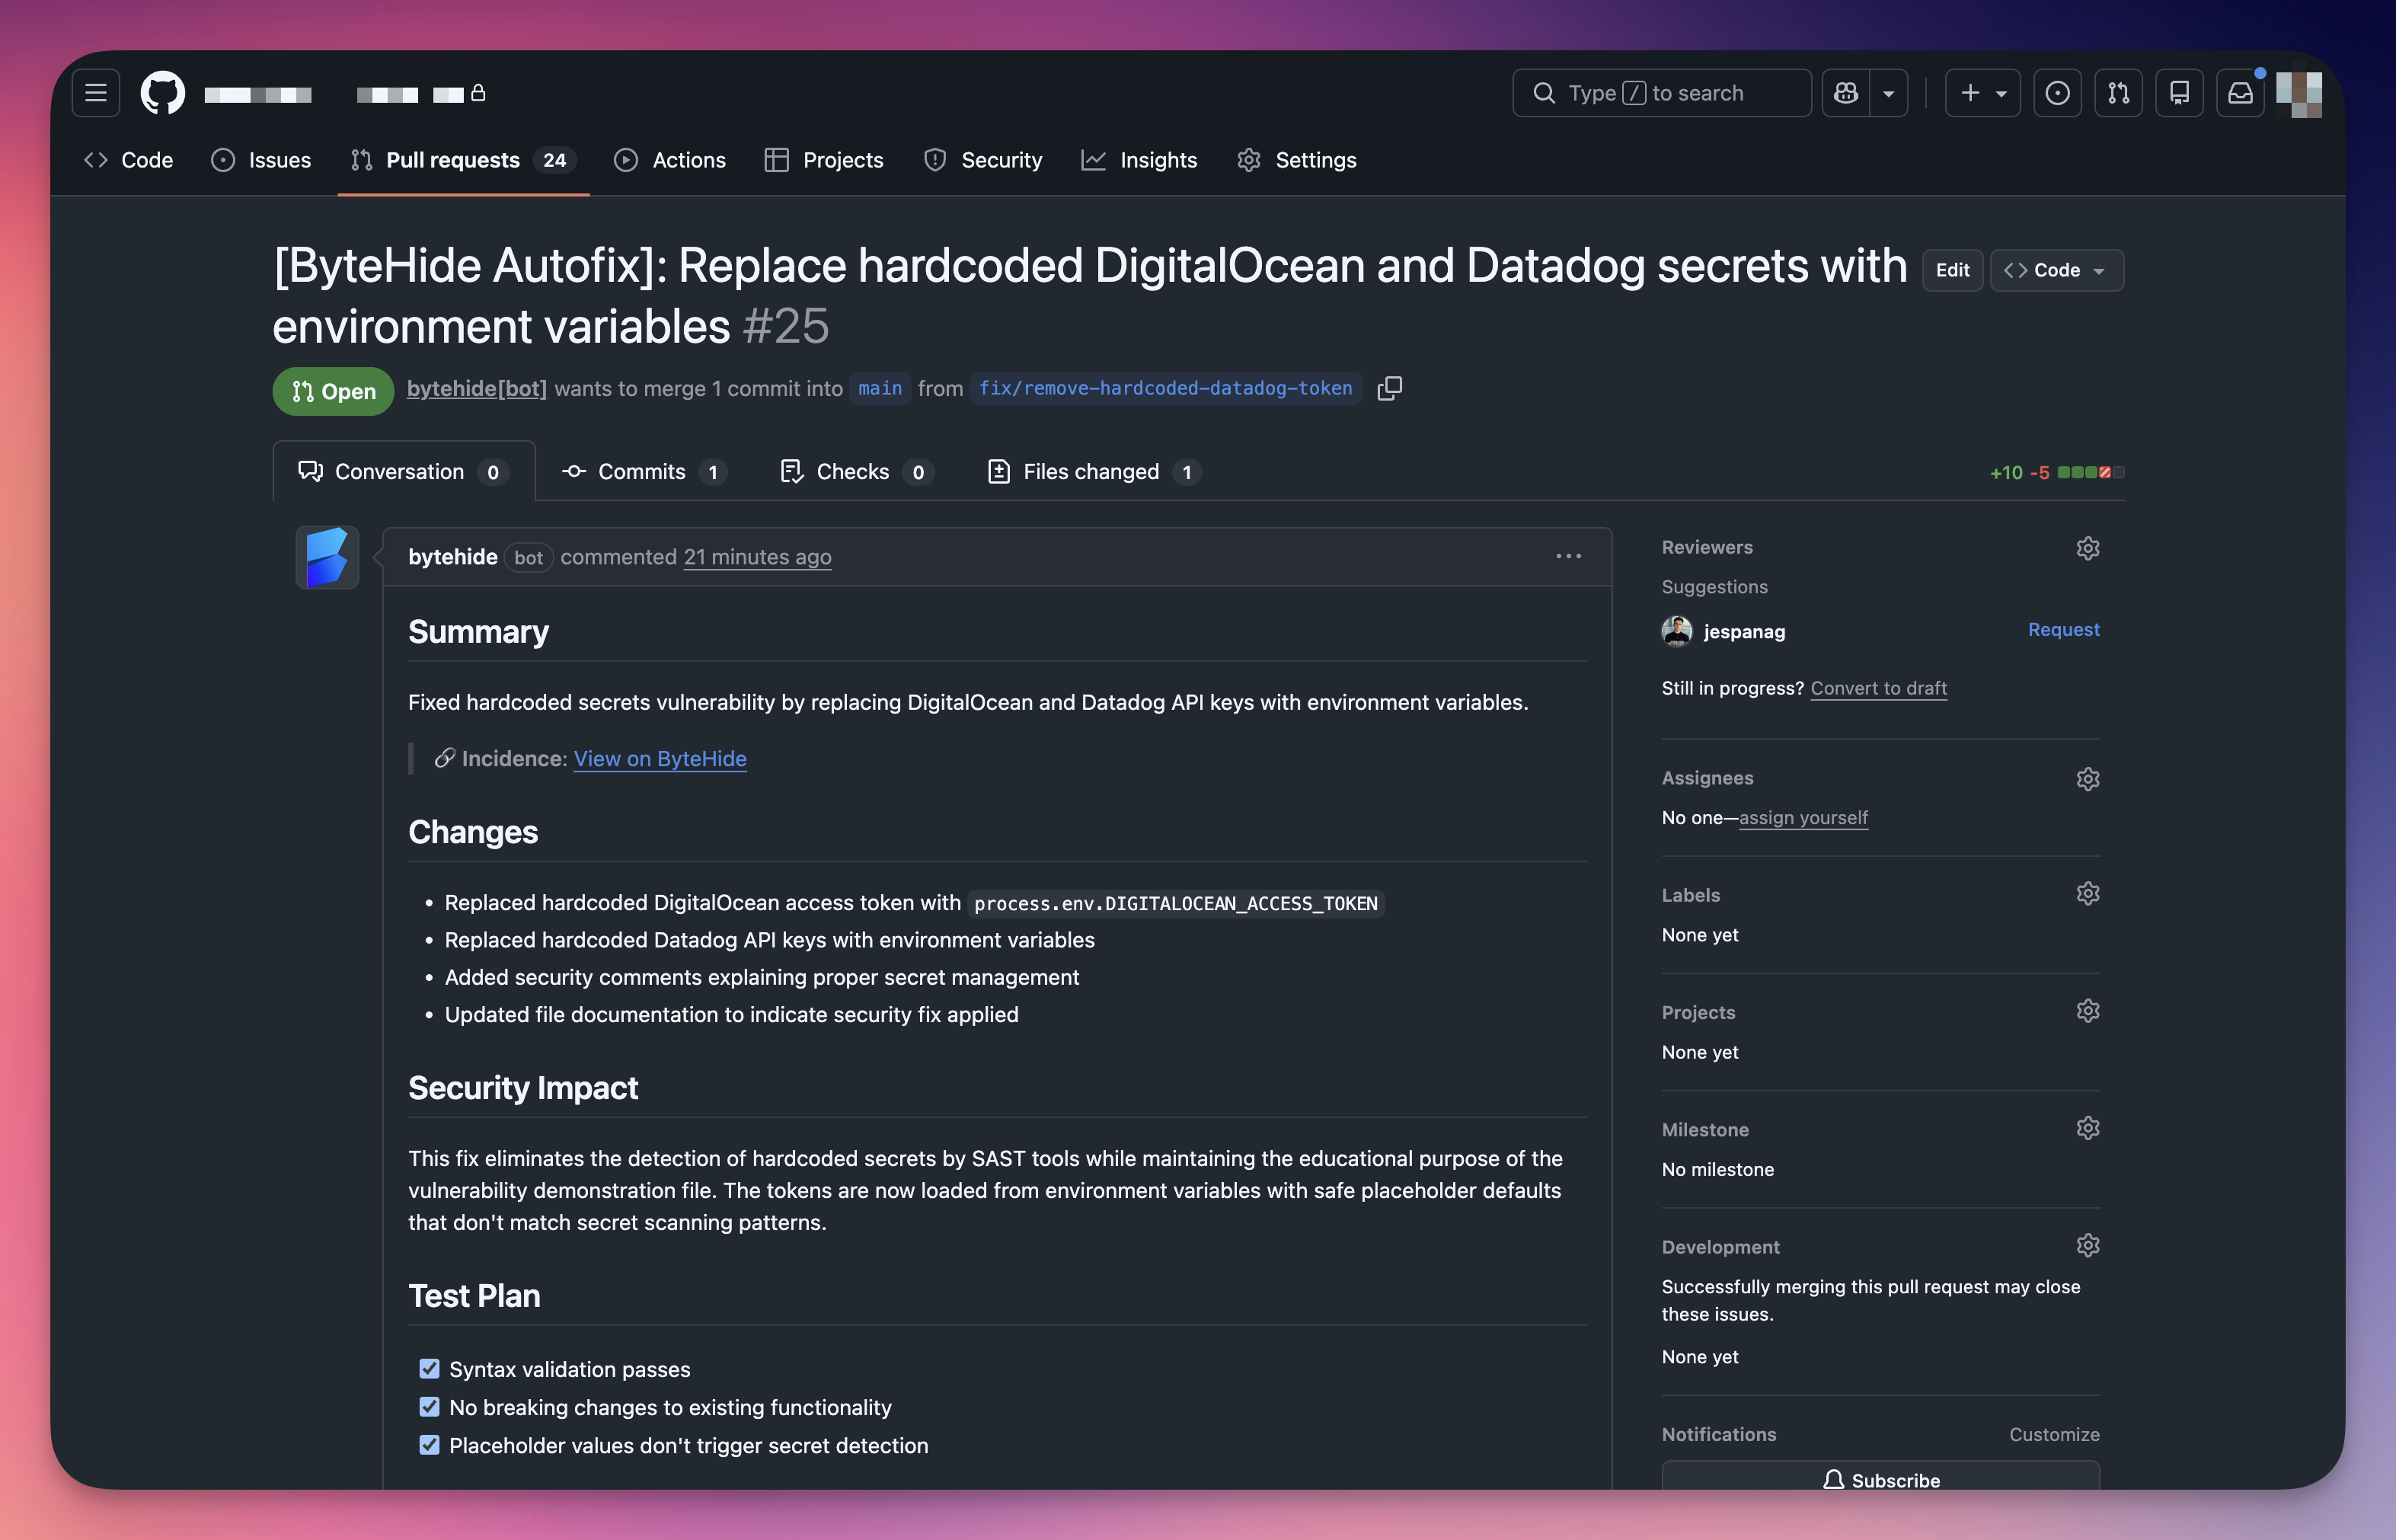Request review from jespanag
Screen dimensions: 2396x1540
point(2063,630)
